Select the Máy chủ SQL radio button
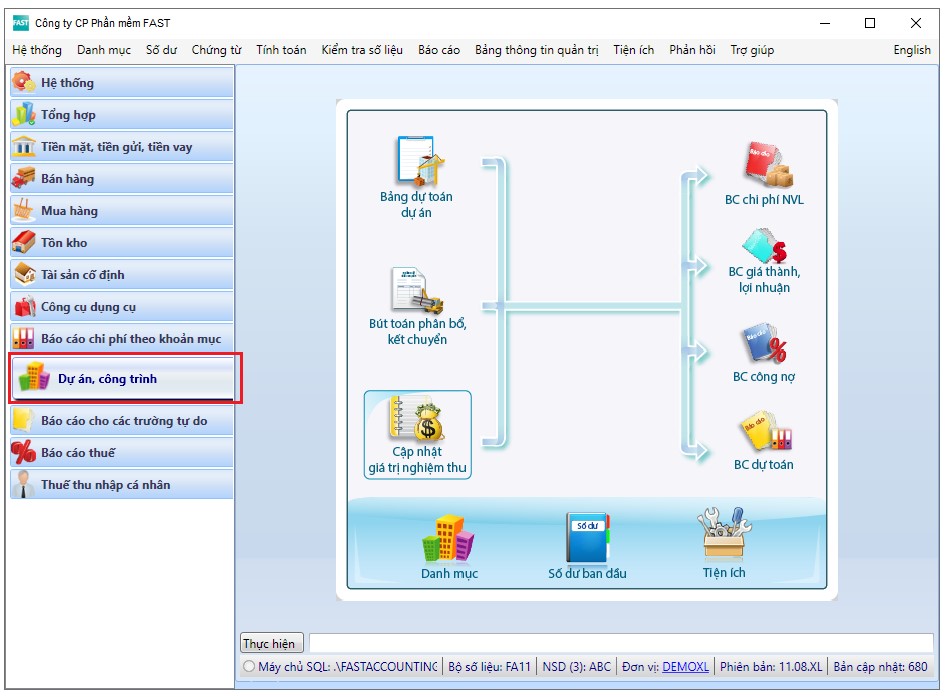This screenshot has width=948, height=697. [249, 667]
